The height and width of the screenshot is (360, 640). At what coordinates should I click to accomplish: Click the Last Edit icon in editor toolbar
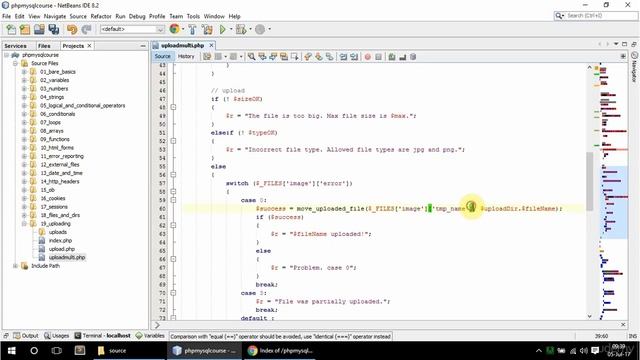click(x=207, y=57)
